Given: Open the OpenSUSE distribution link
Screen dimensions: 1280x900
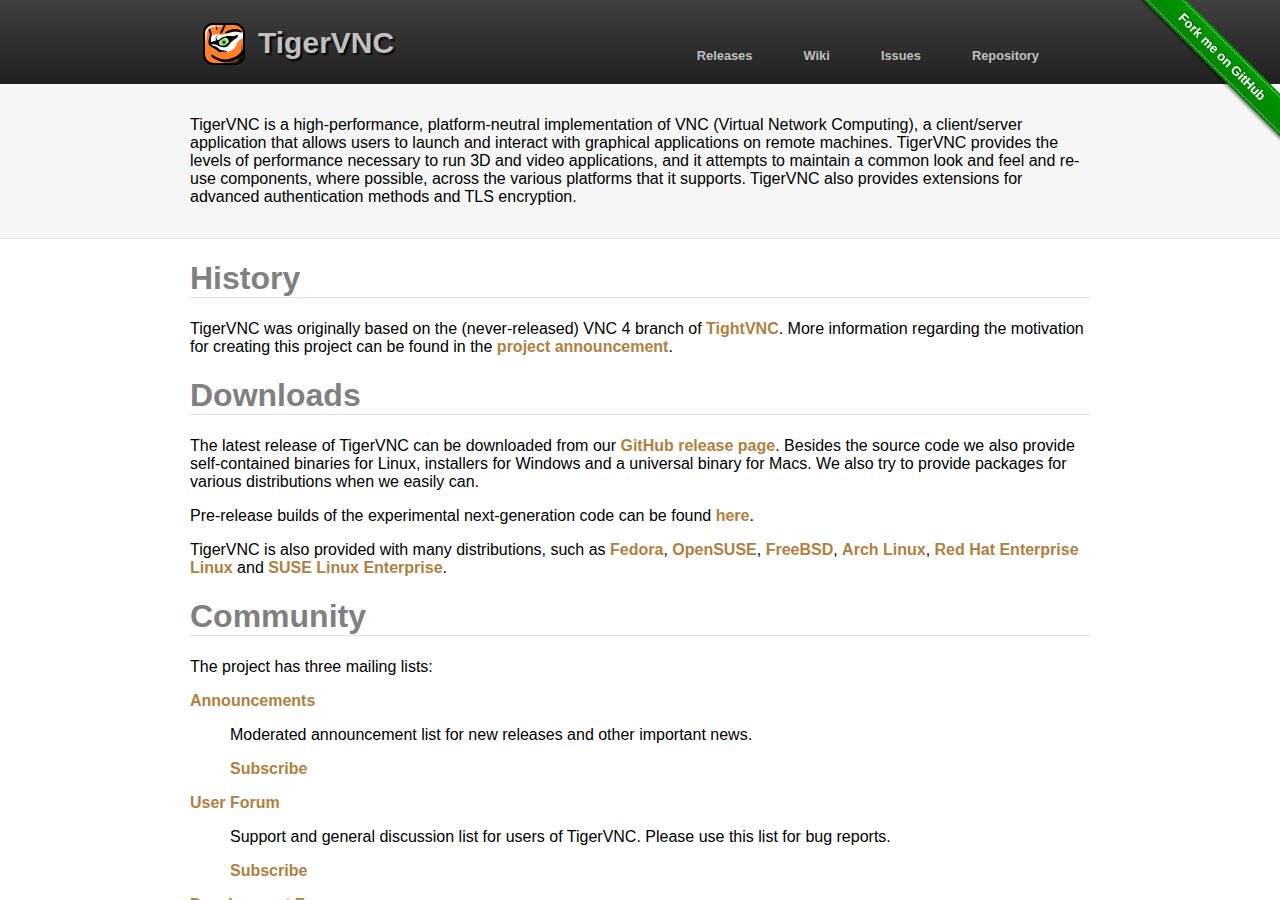Looking at the screenshot, I should point(714,549).
